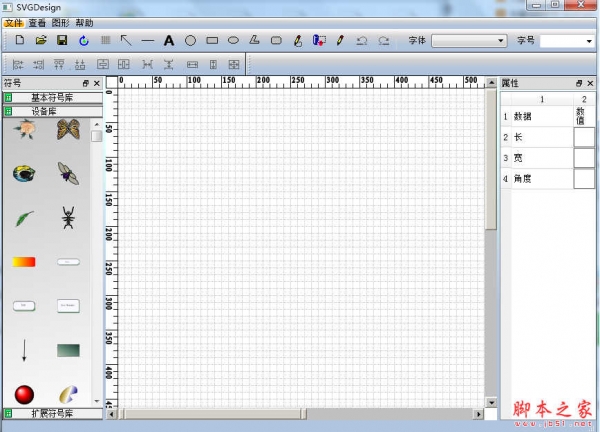
Task: Pick the red-yellow gradient rectangle symbol
Action: tap(24, 262)
